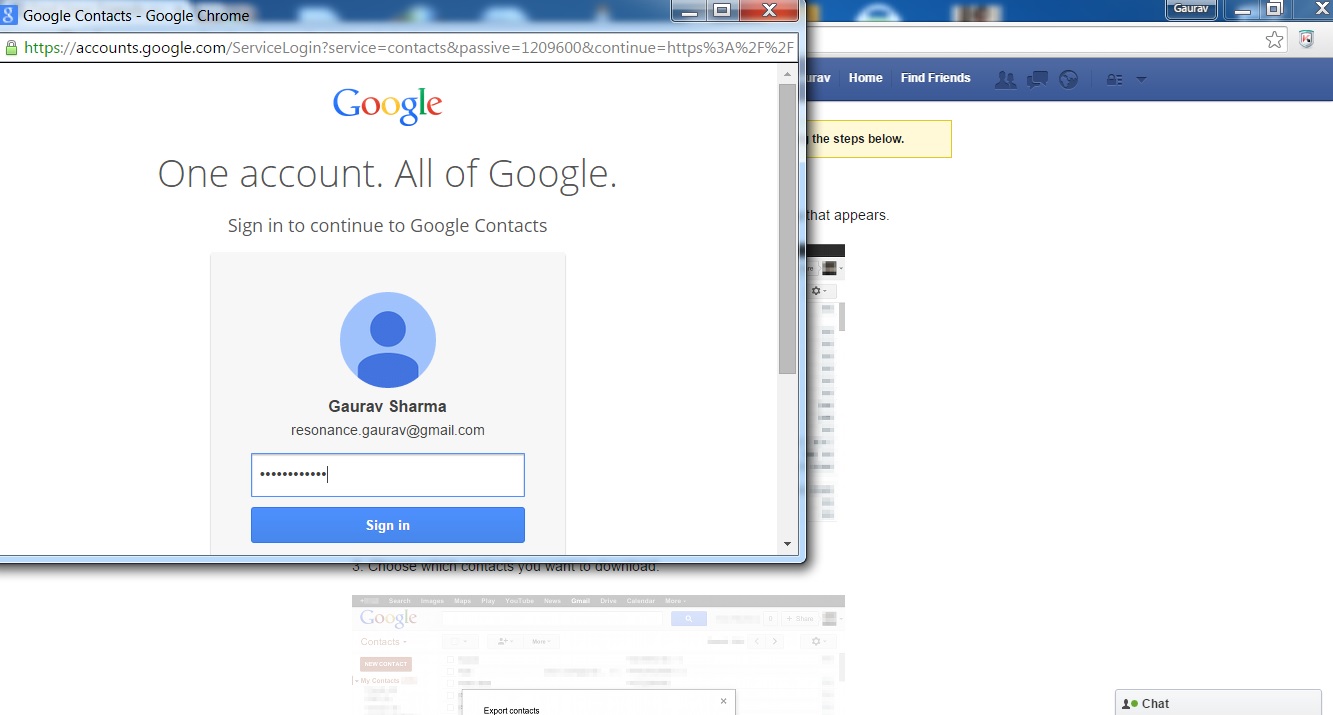The image size is (1333, 715).
Task: Click the Google Chrome icon in popup title bar
Action: 9,14
